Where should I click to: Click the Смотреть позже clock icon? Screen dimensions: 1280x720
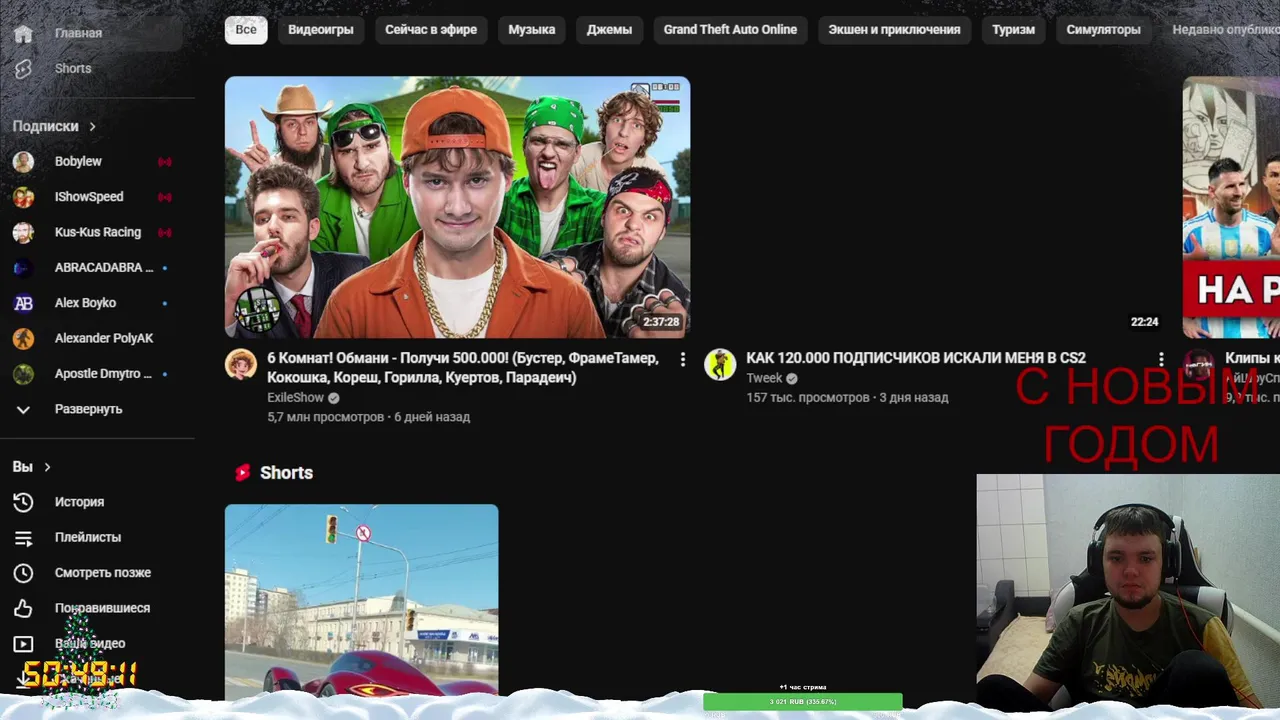pyautogui.click(x=23, y=573)
